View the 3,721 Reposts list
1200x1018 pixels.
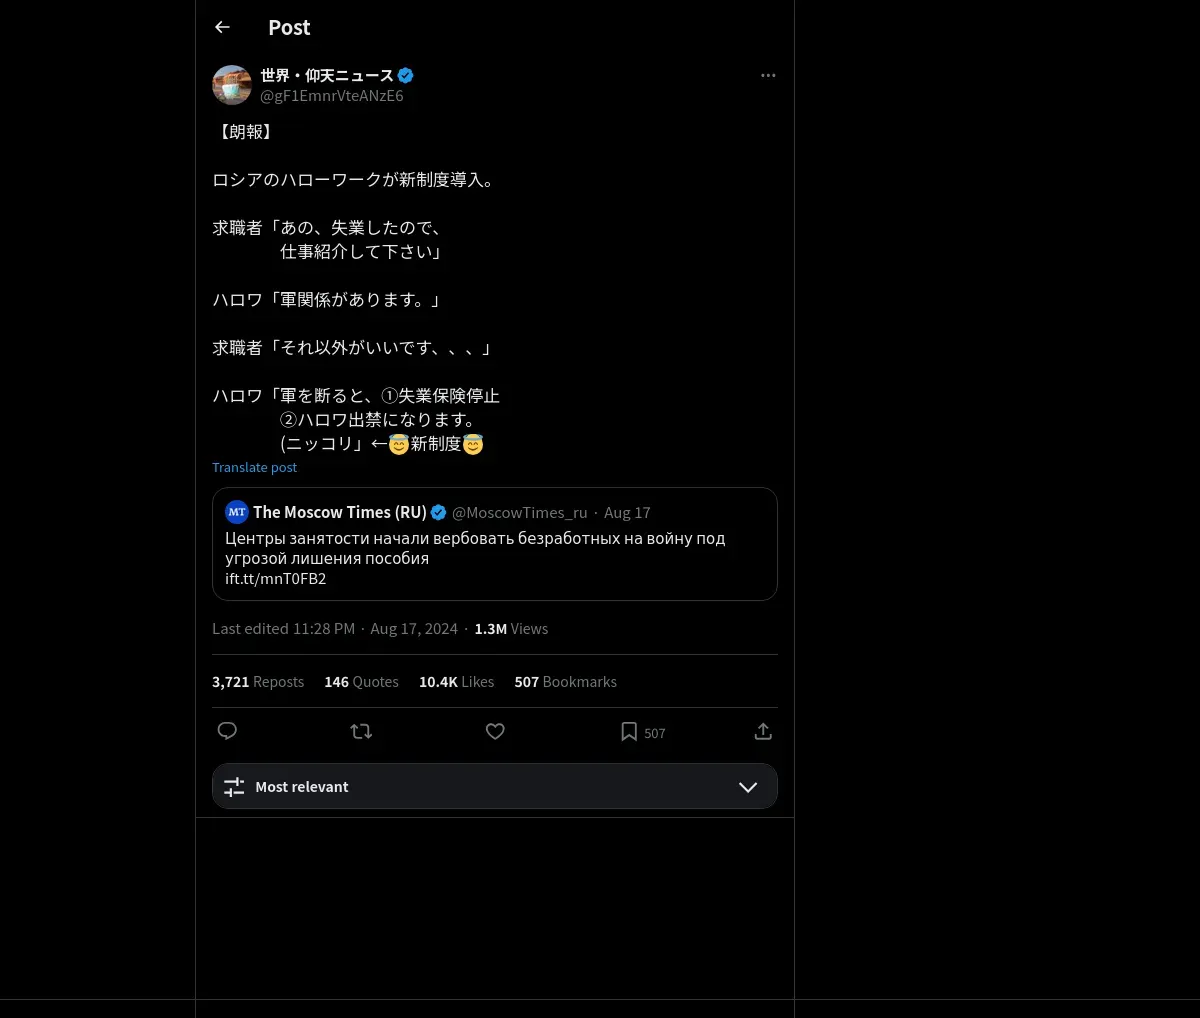pyautogui.click(x=258, y=682)
